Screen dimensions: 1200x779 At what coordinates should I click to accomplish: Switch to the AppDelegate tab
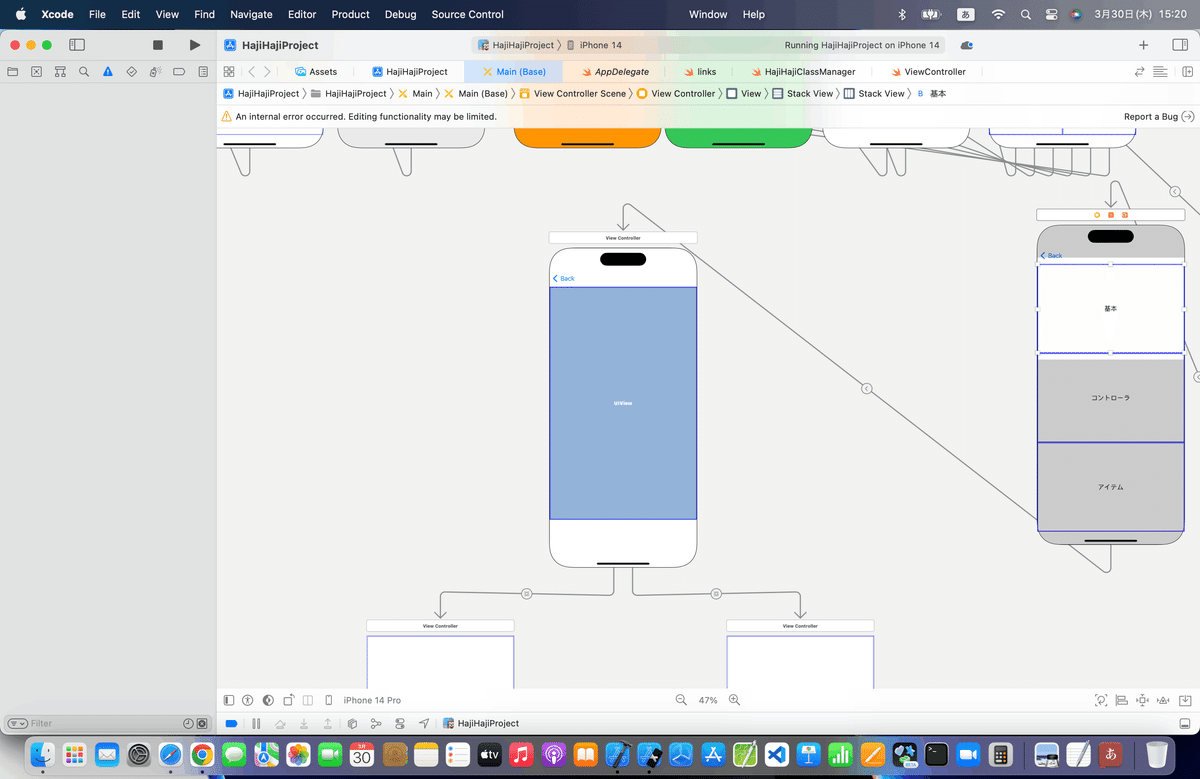pos(615,72)
